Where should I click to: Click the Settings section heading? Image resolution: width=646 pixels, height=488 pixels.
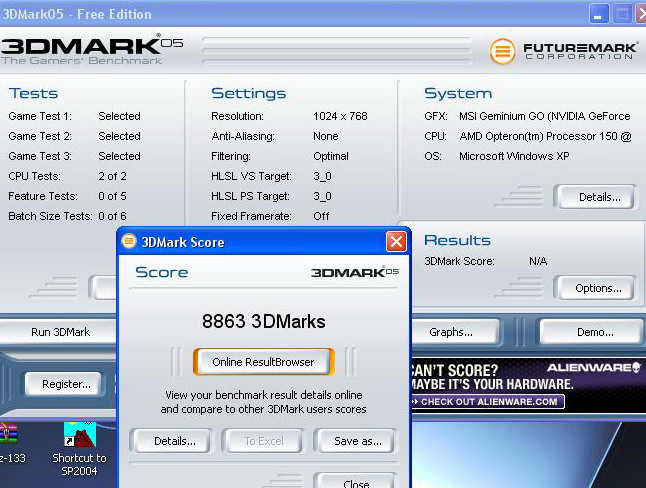tap(248, 93)
